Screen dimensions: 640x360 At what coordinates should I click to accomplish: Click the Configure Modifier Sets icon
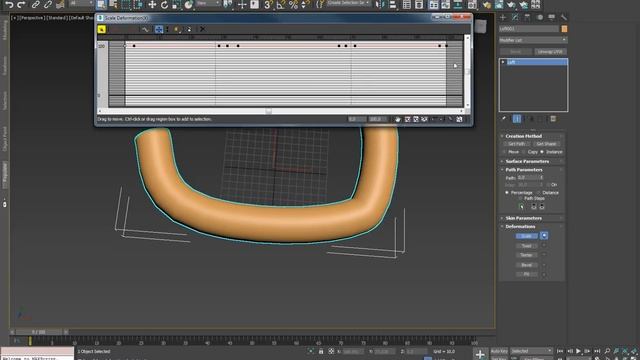pos(553,119)
